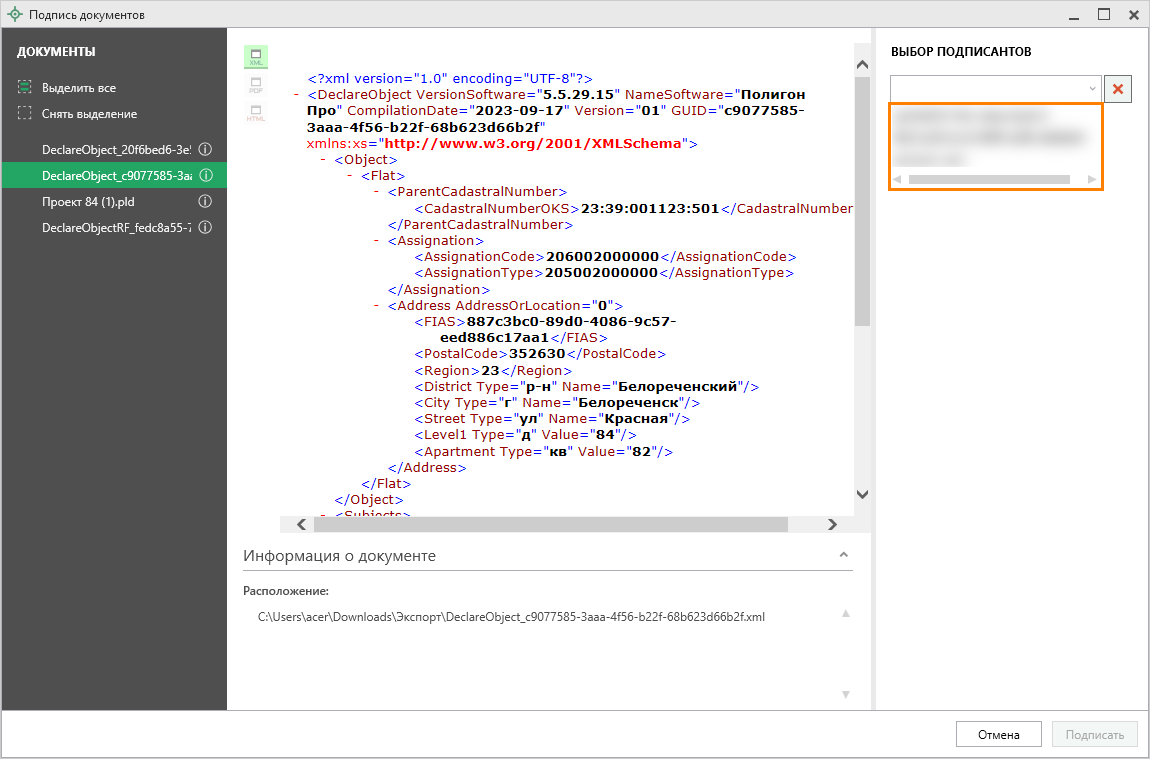Screen dimensions: 1150x759
Task: Click red X to remove signer
Action: (x=1118, y=89)
